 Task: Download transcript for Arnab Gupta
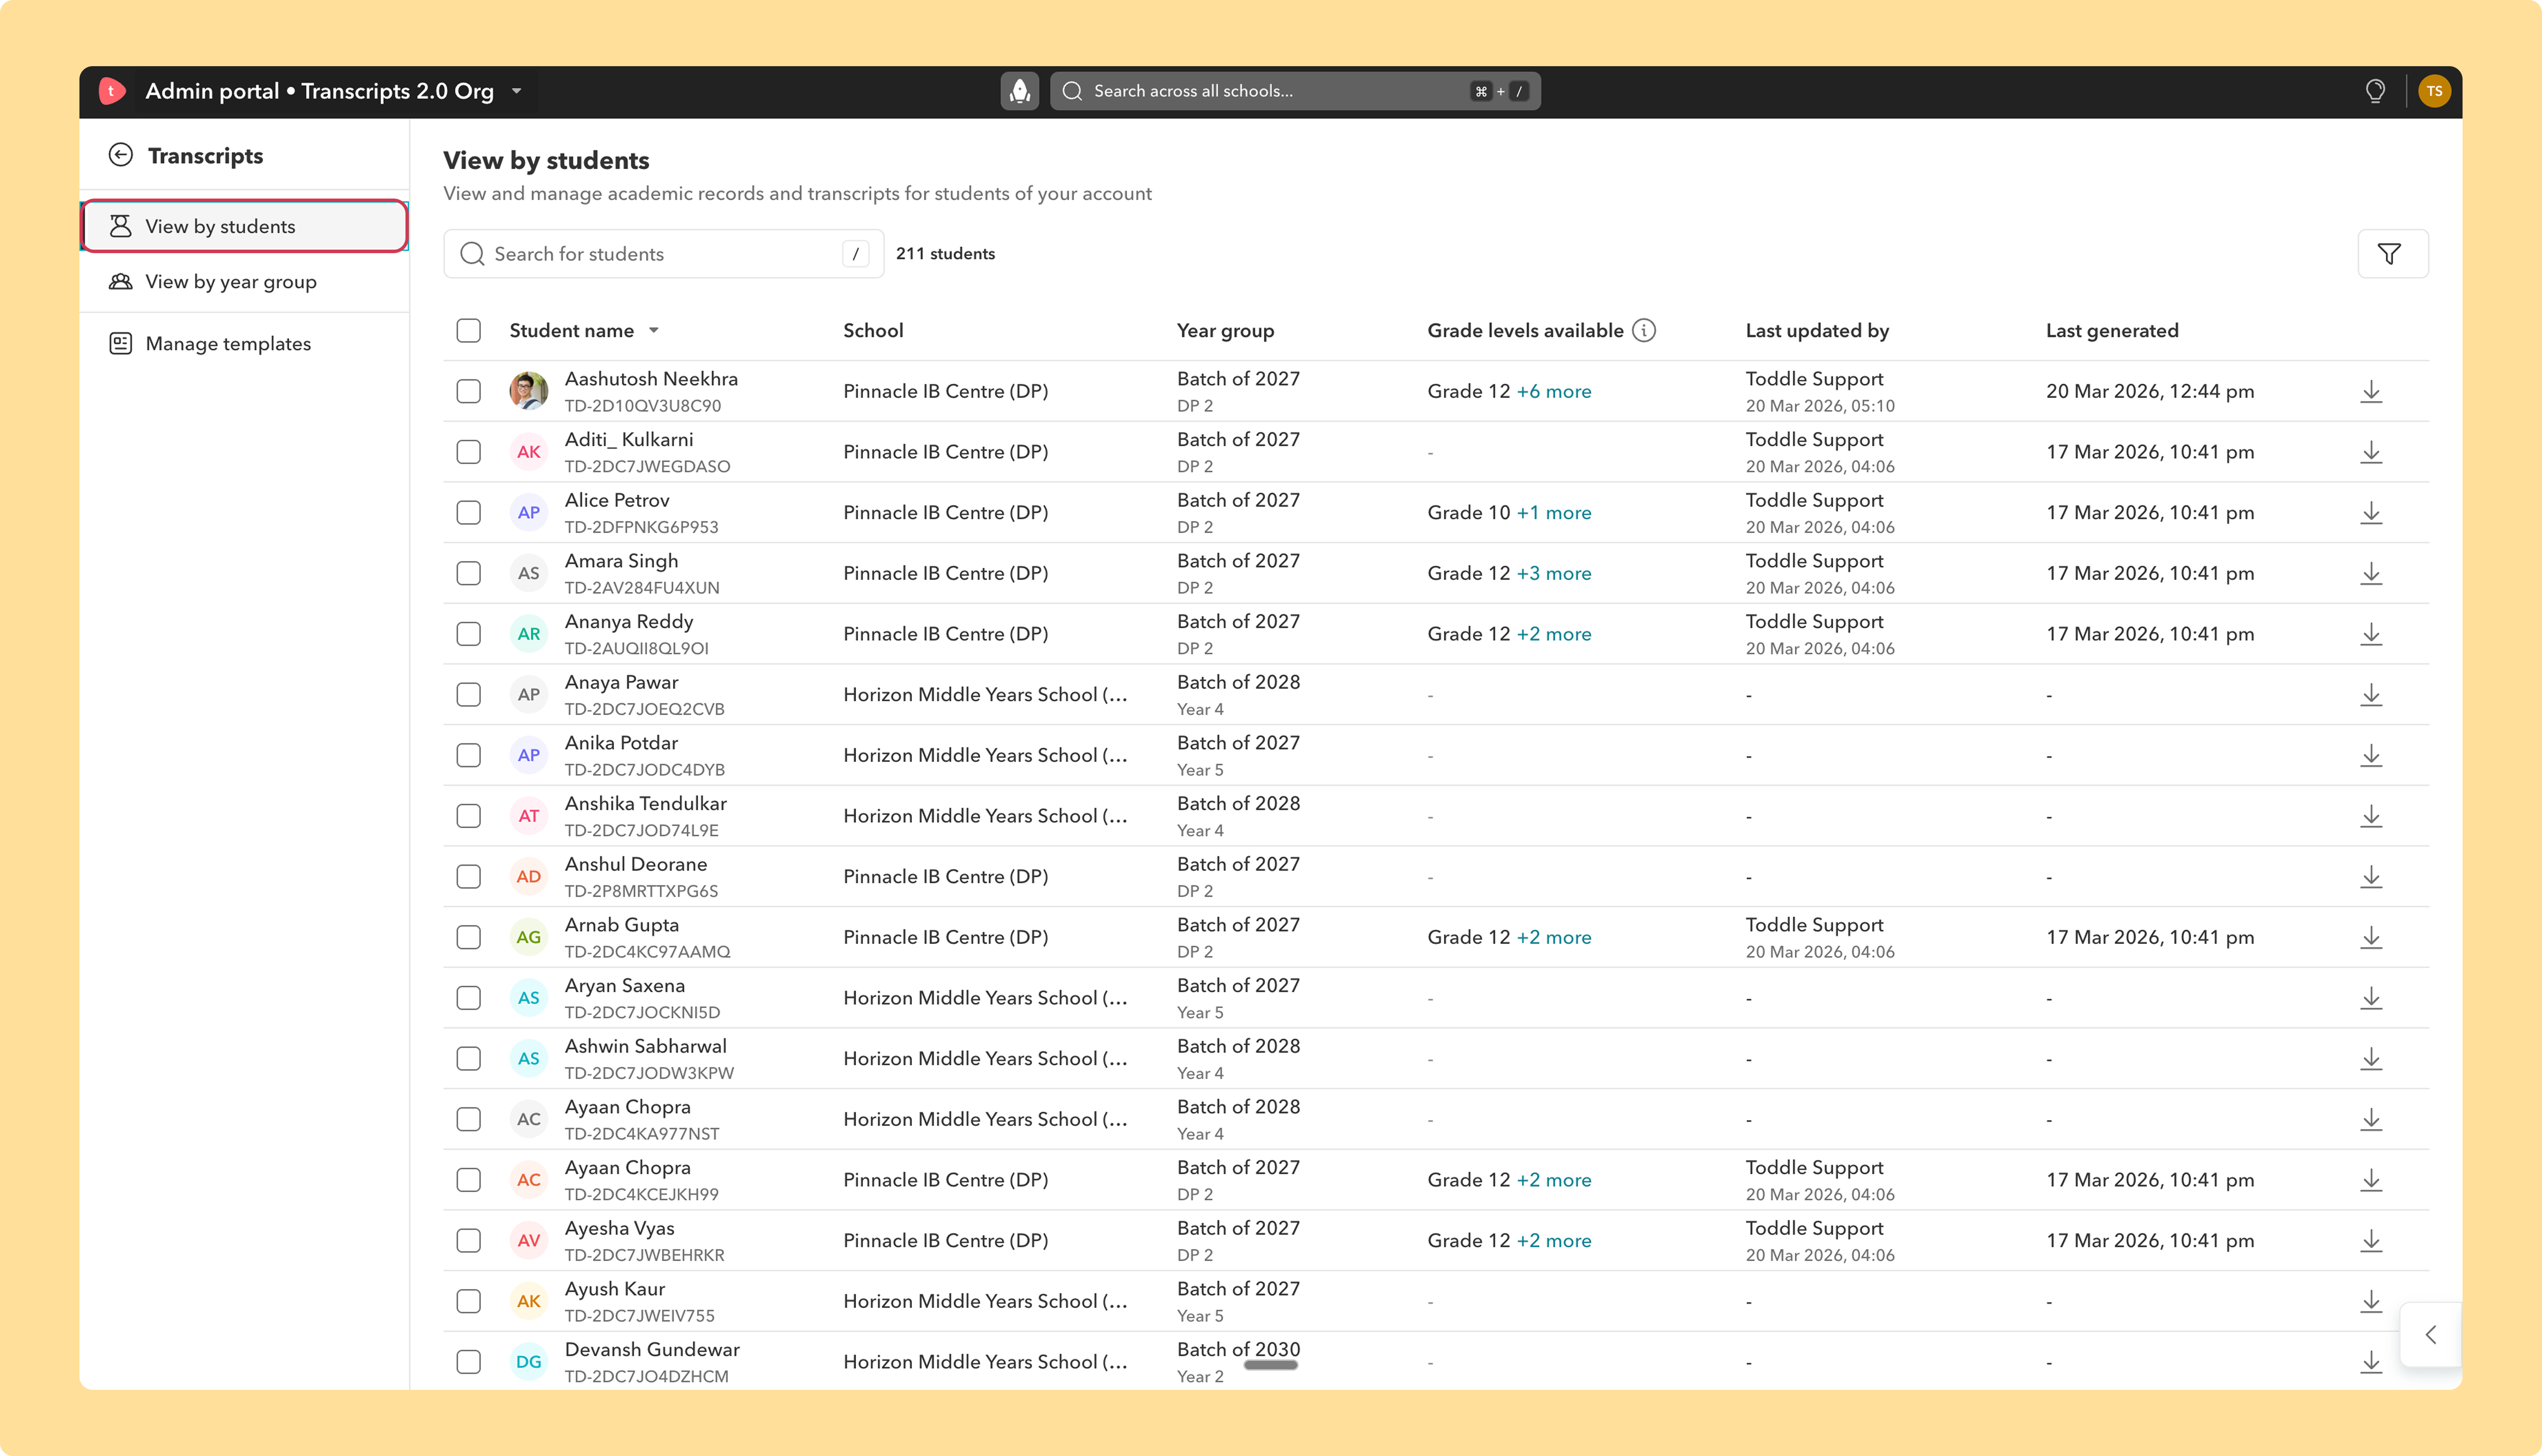[x=2371, y=937]
